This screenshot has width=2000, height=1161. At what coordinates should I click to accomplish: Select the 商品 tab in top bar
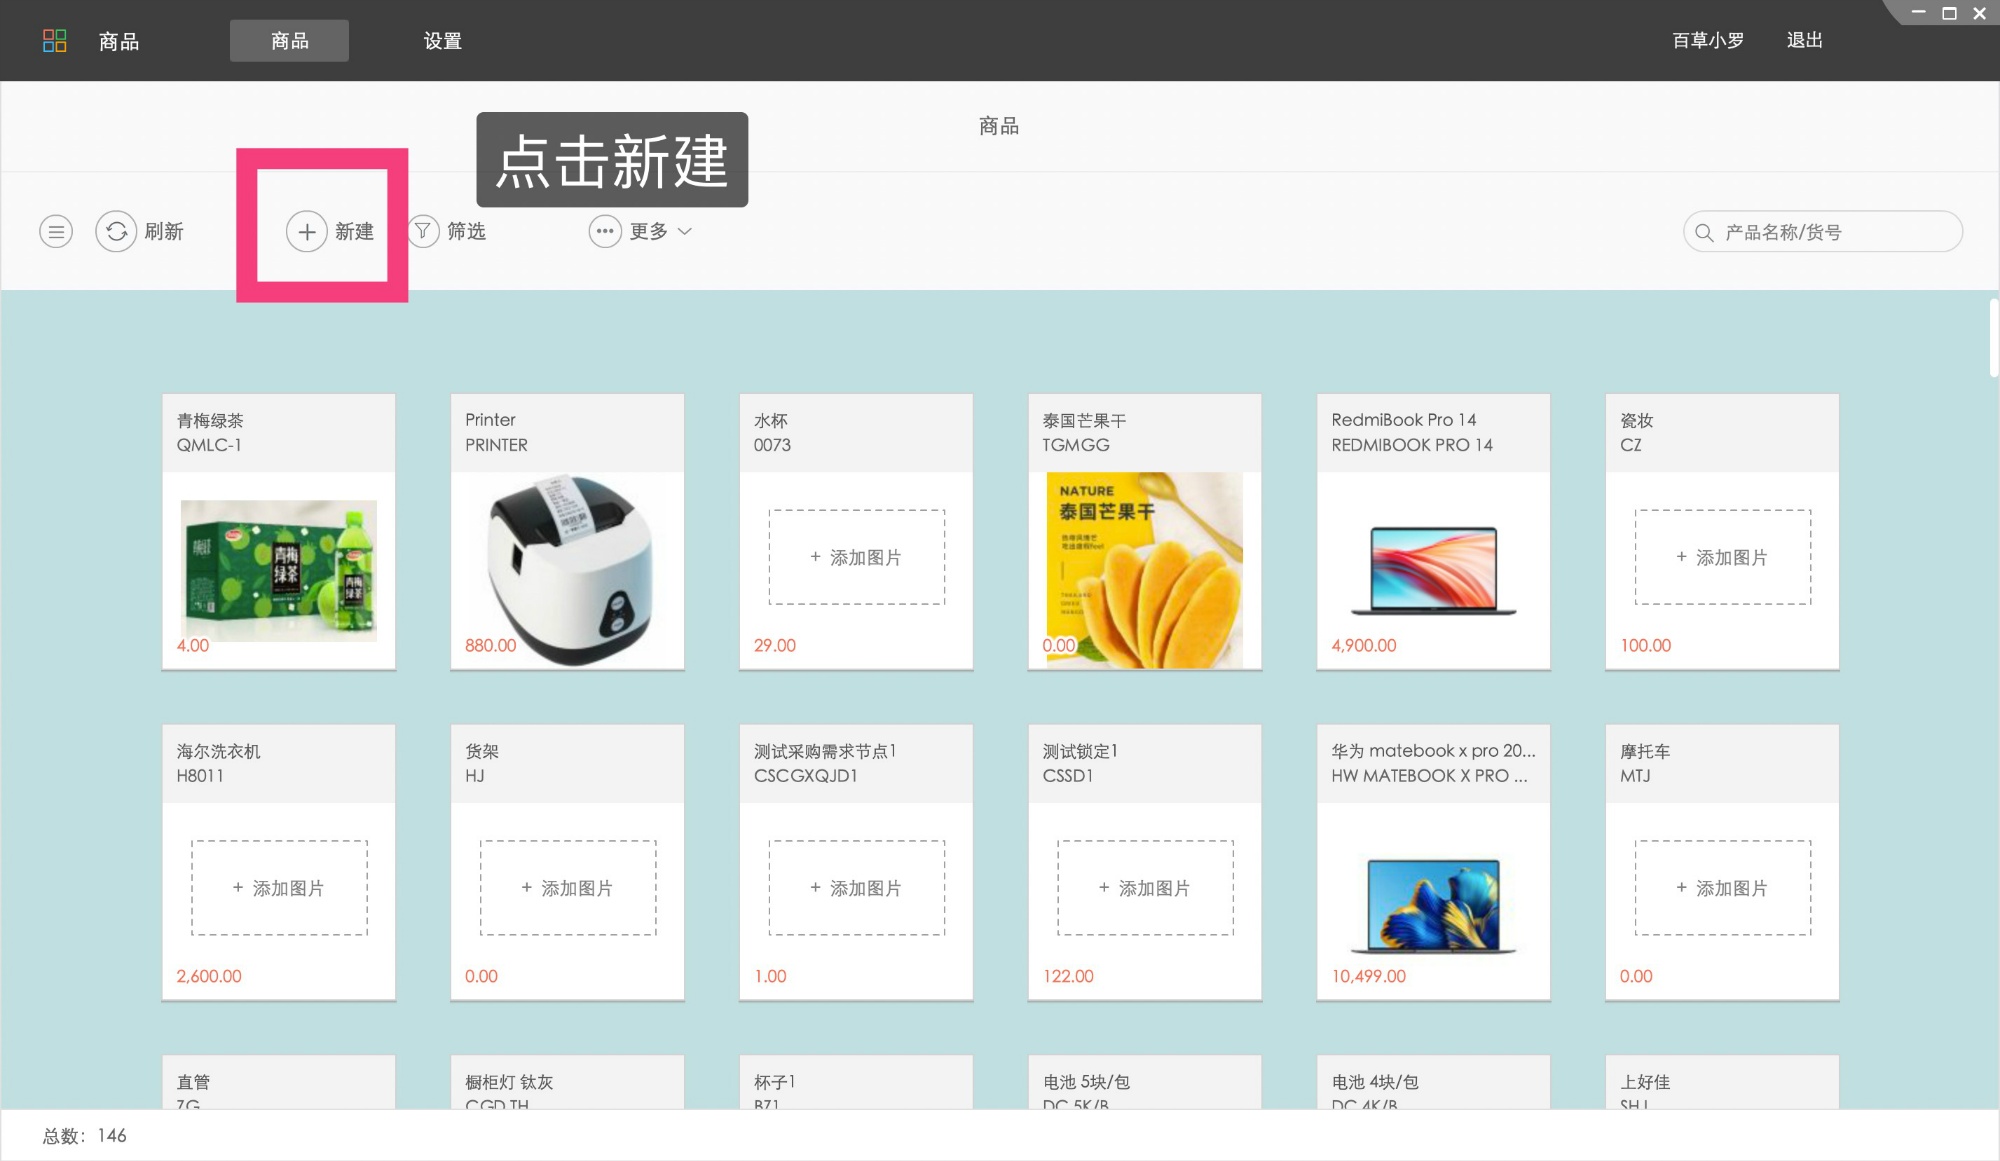pos(289,40)
